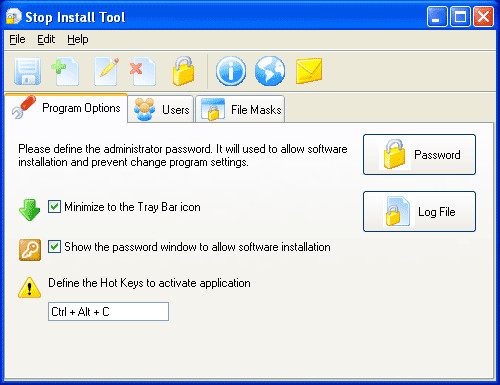Image resolution: width=500 pixels, height=385 pixels.
Task: Maximize the Stop Install Tool window
Action: pyautogui.click(x=460, y=16)
